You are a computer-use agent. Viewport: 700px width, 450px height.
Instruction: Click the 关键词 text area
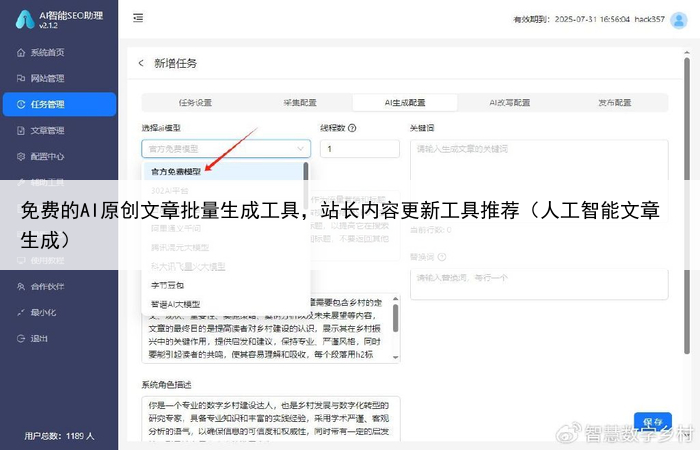(x=539, y=181)
